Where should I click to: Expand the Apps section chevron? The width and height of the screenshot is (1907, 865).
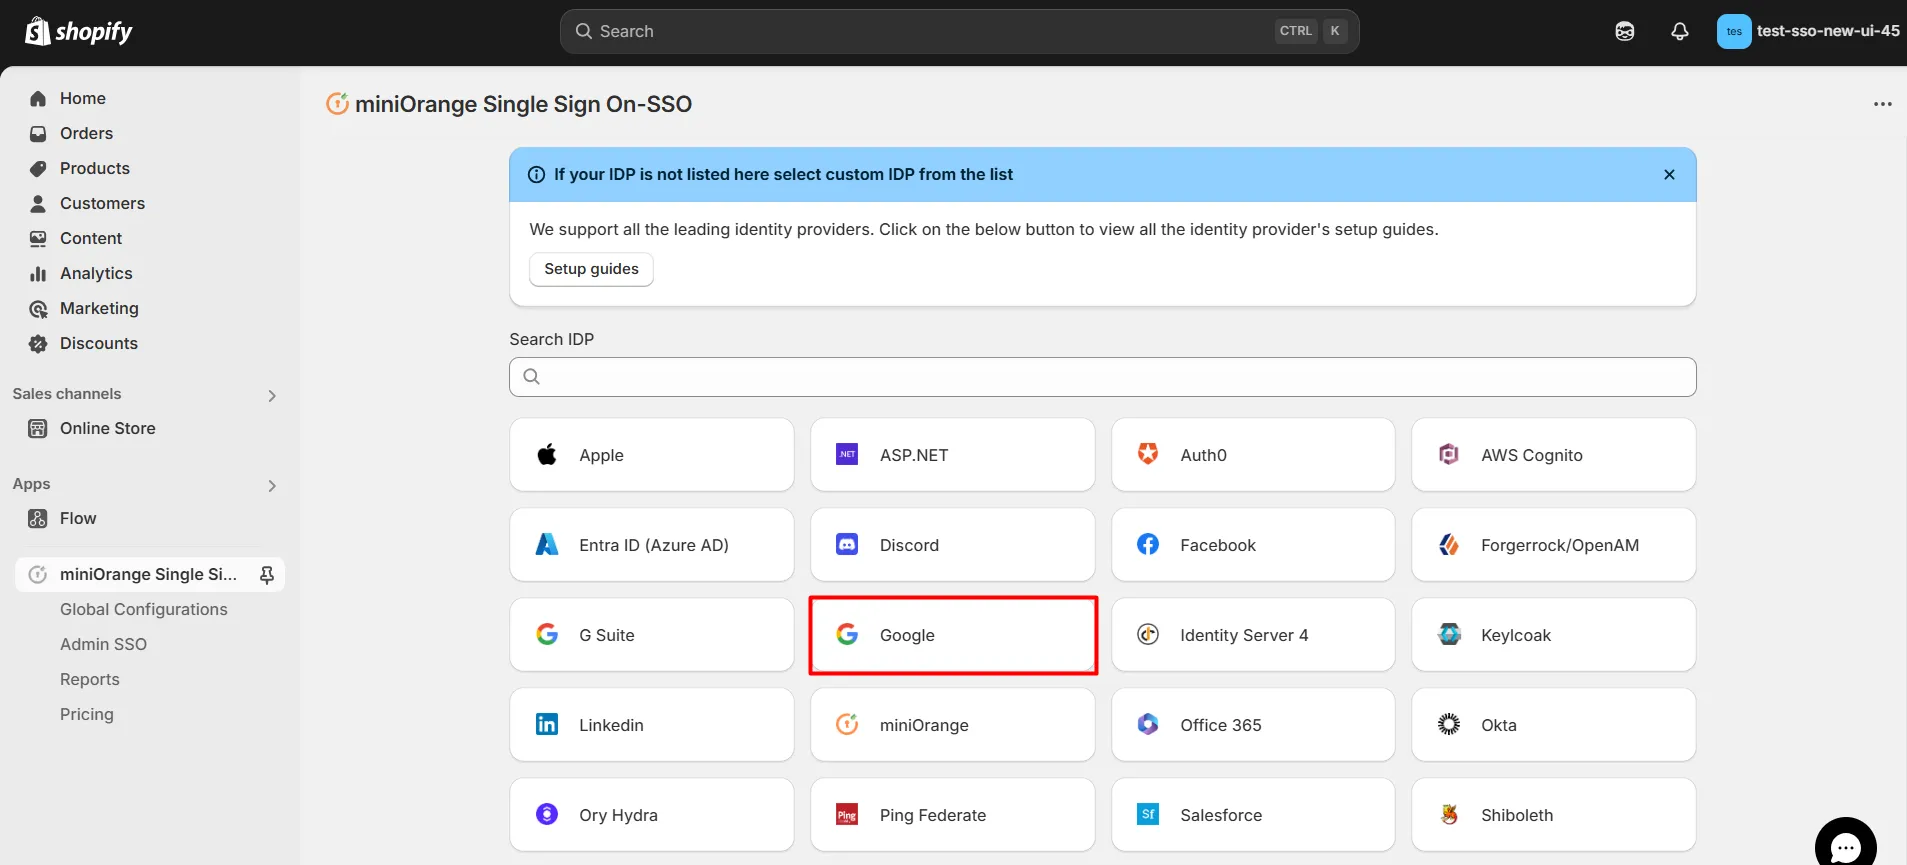pyautogui.click(x=272, y=486)
